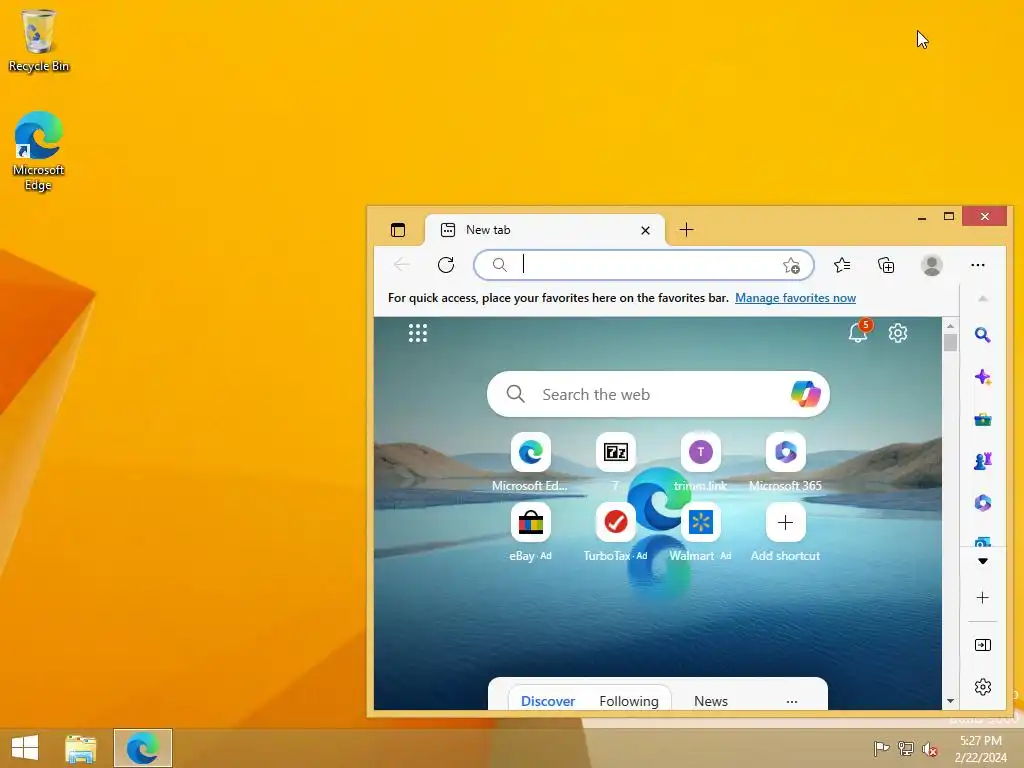Open File Explorer from taskbar
1024x768 pixels.
[x=80, y=748]
